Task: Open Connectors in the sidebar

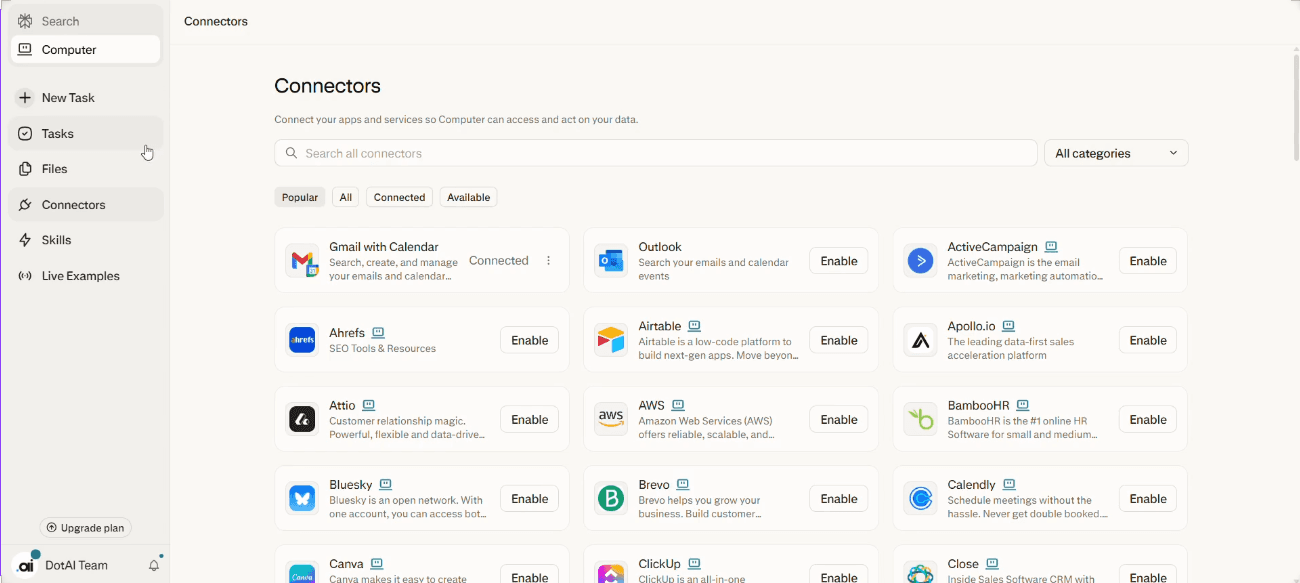Action: pos(85,205)
